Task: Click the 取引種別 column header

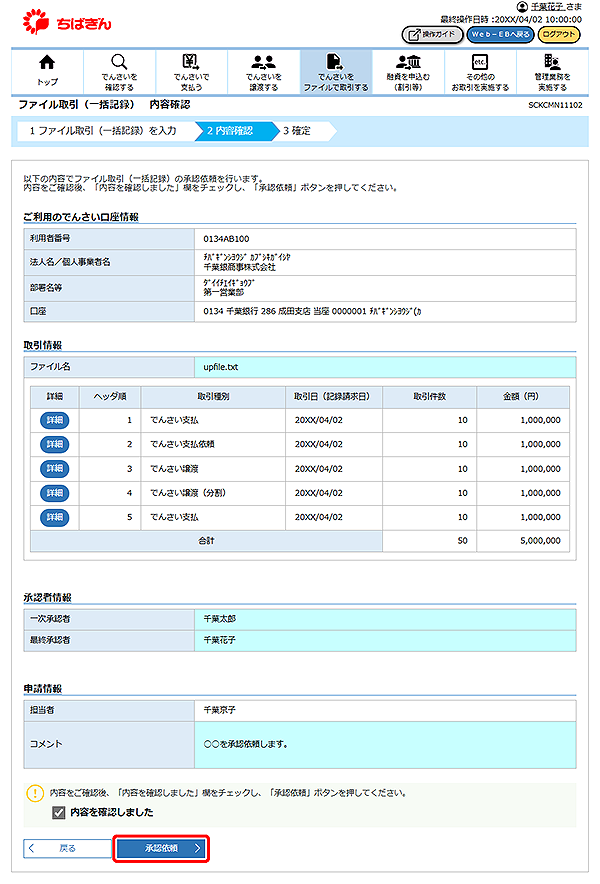Action: [x=213, y=397]
